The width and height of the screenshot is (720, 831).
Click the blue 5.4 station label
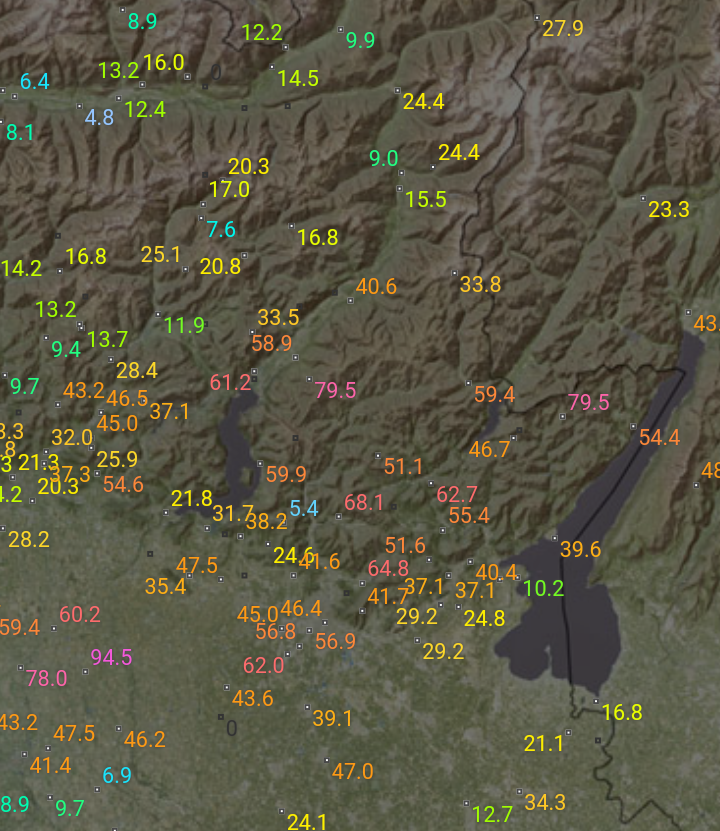(x=304, y=508)
